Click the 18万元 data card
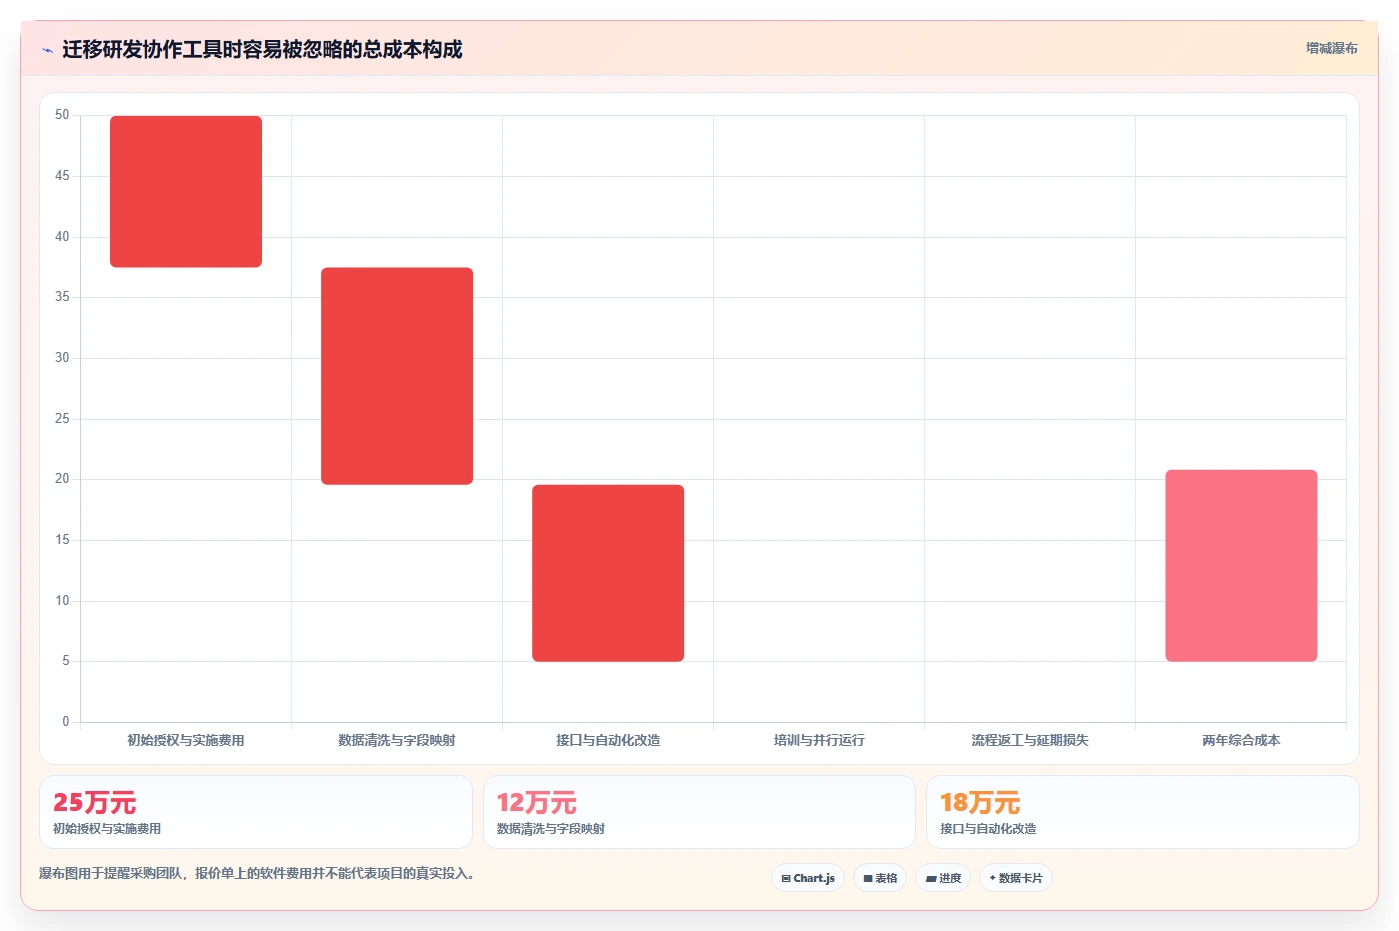The width and height of the screenshot is (1399, 931). [x=1142, y=812]
